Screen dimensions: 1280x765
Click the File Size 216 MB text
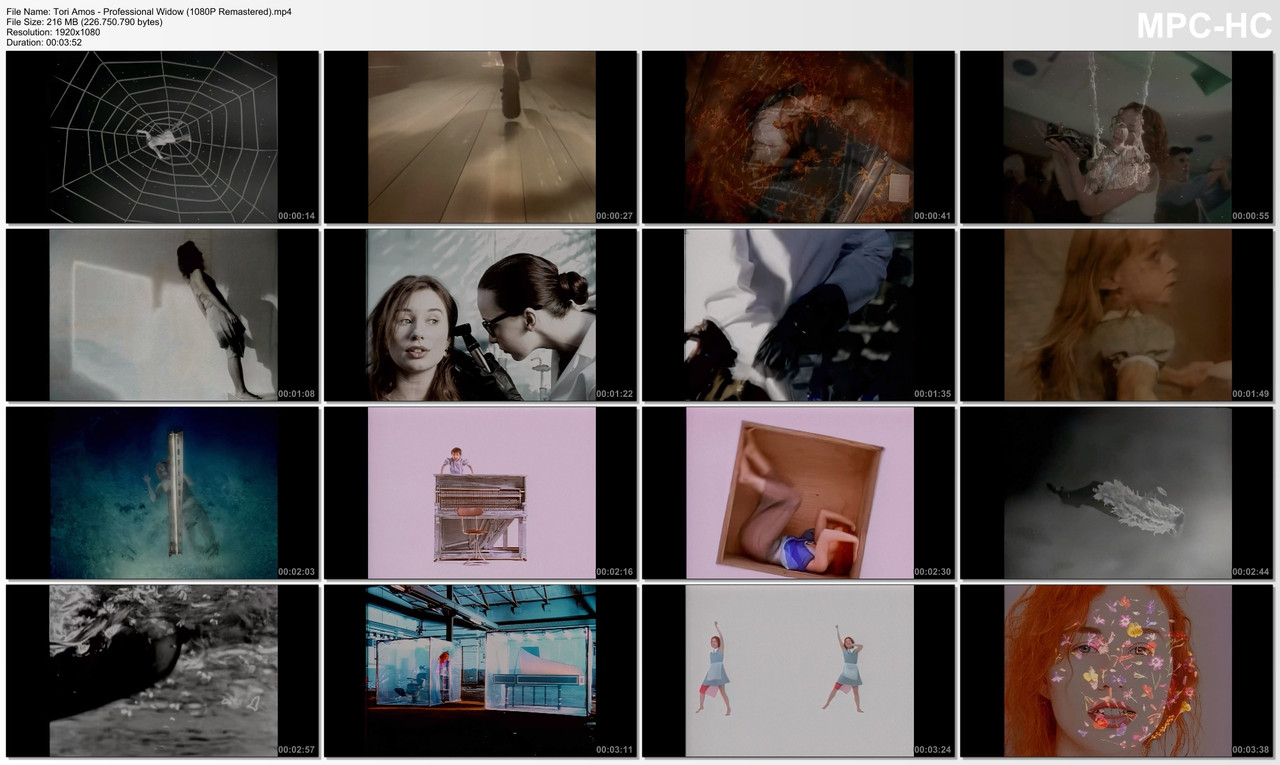pos(84,21)
